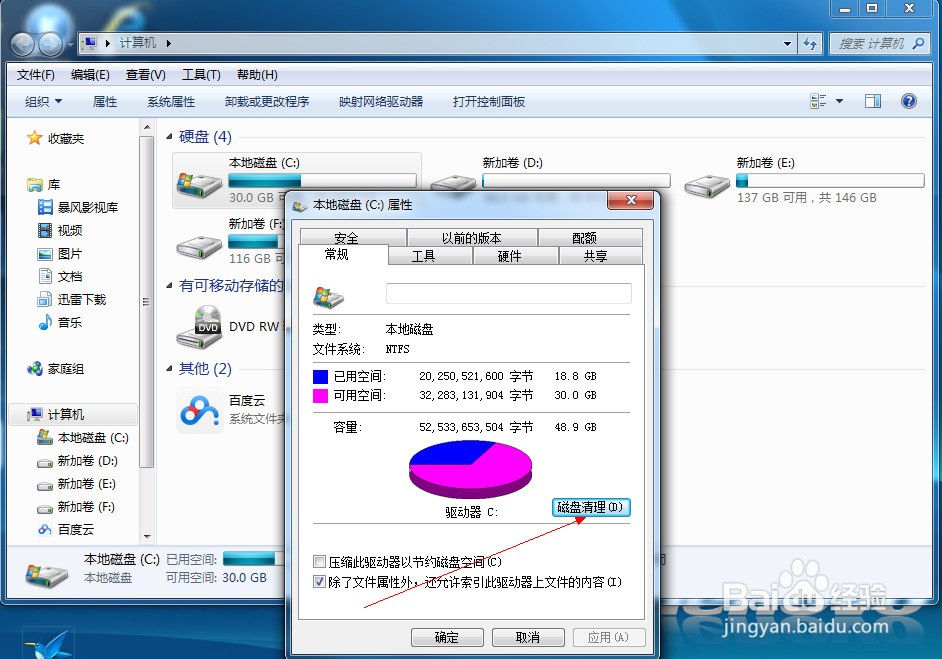
Task: Enable 压缩此驱动器以节约磁盘空间 checkbox
Action: pos(320,562)
